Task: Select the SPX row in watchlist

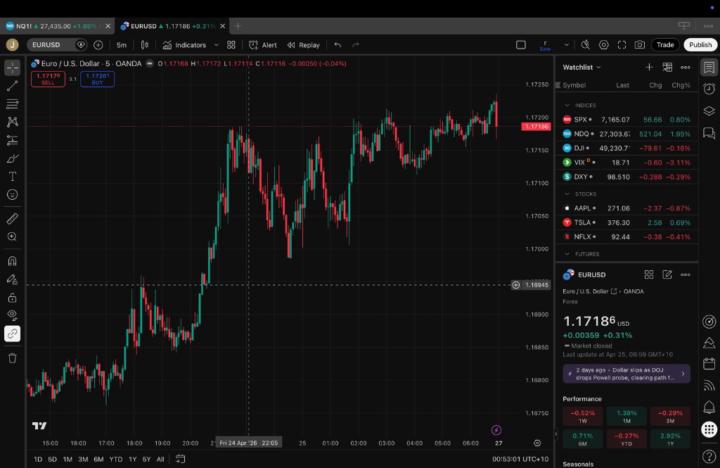Action: [627, 119]
